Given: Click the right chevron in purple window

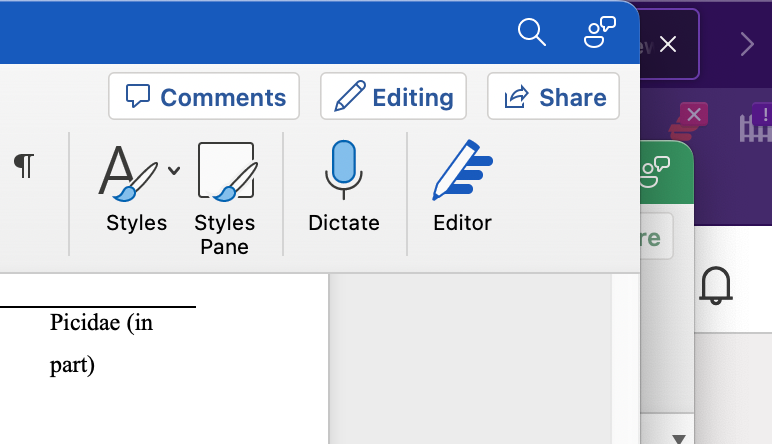Looking at the screenshot, I should click(747, 43).
